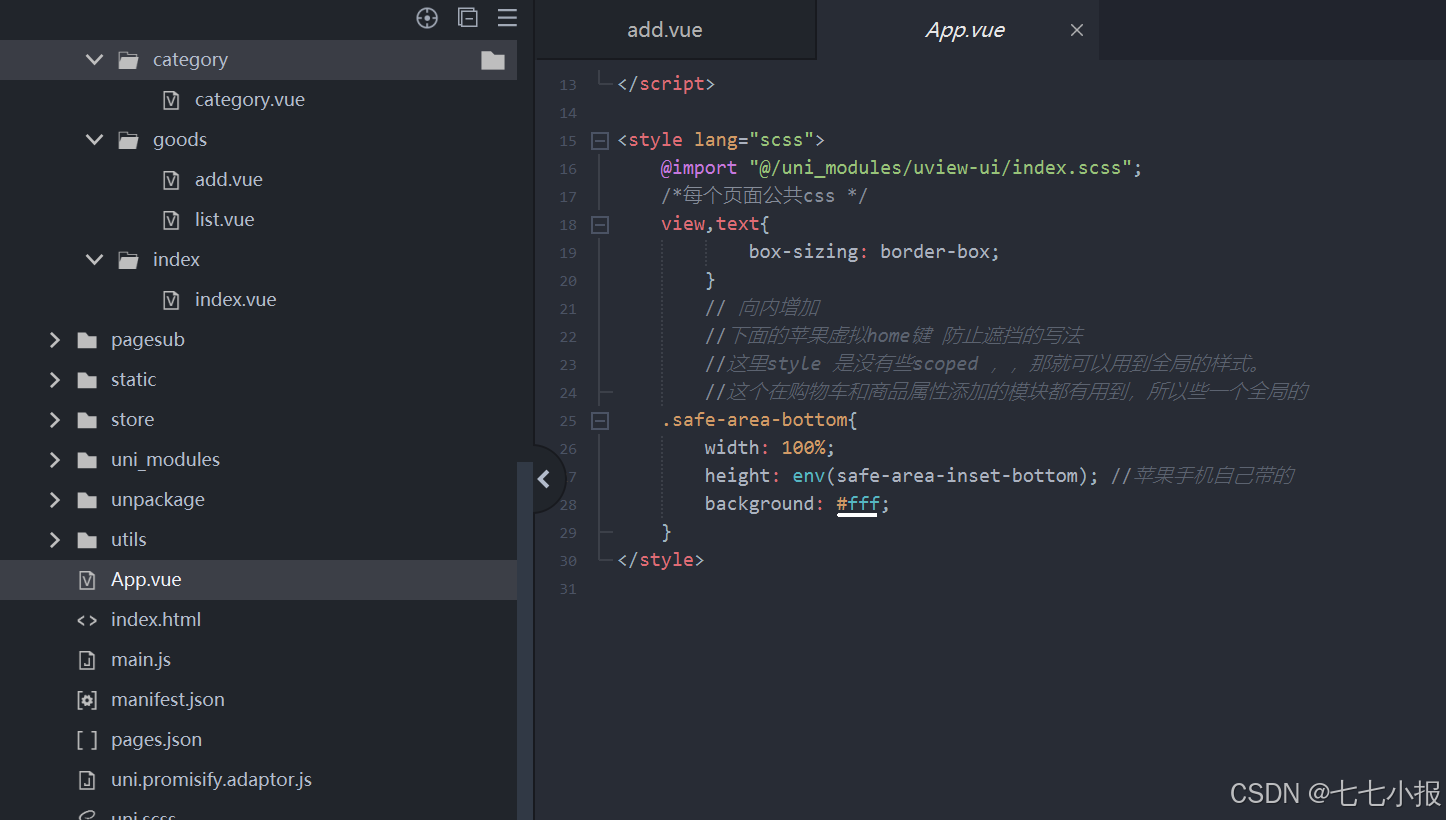Click the '.safe-area-bottom{' selector text
This screenshot has height=820, width=1446.
759,420
